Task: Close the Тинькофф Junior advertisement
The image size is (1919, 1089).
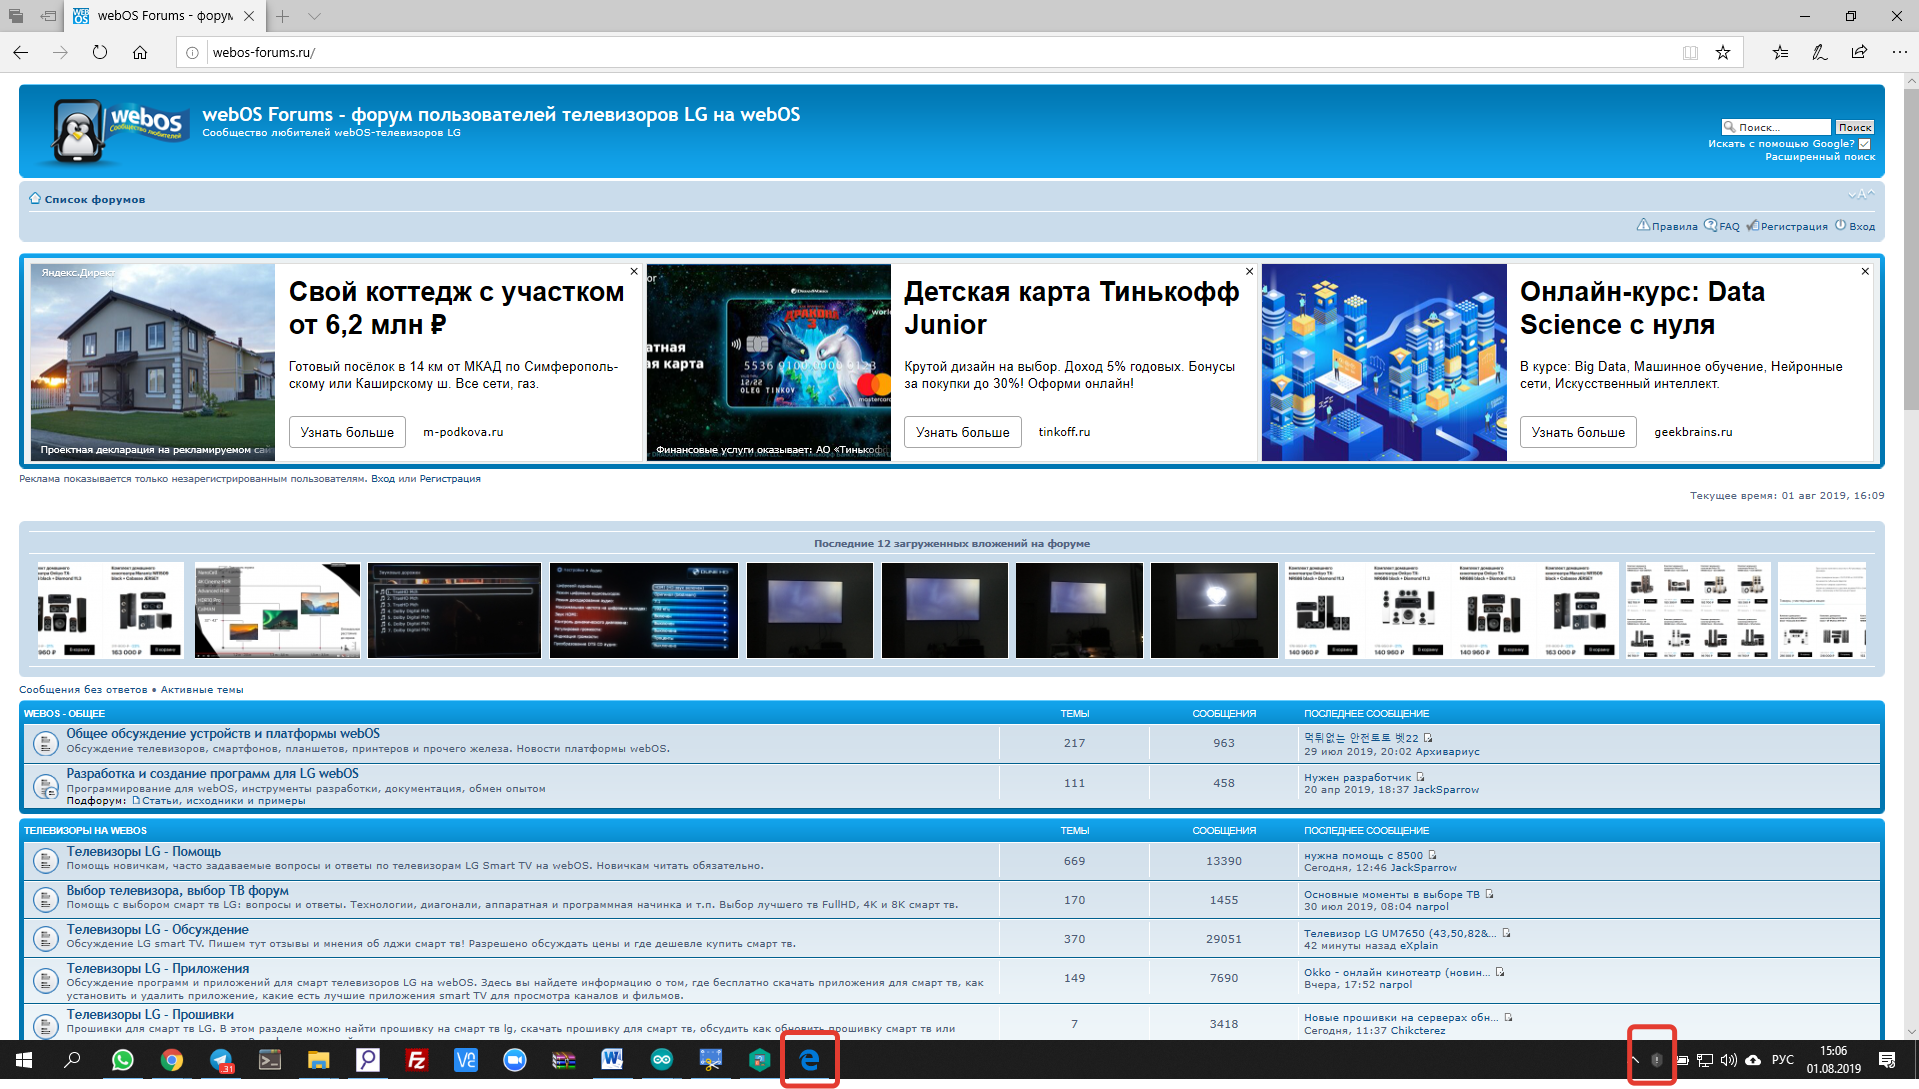Action: click(x=1249, y=271)
